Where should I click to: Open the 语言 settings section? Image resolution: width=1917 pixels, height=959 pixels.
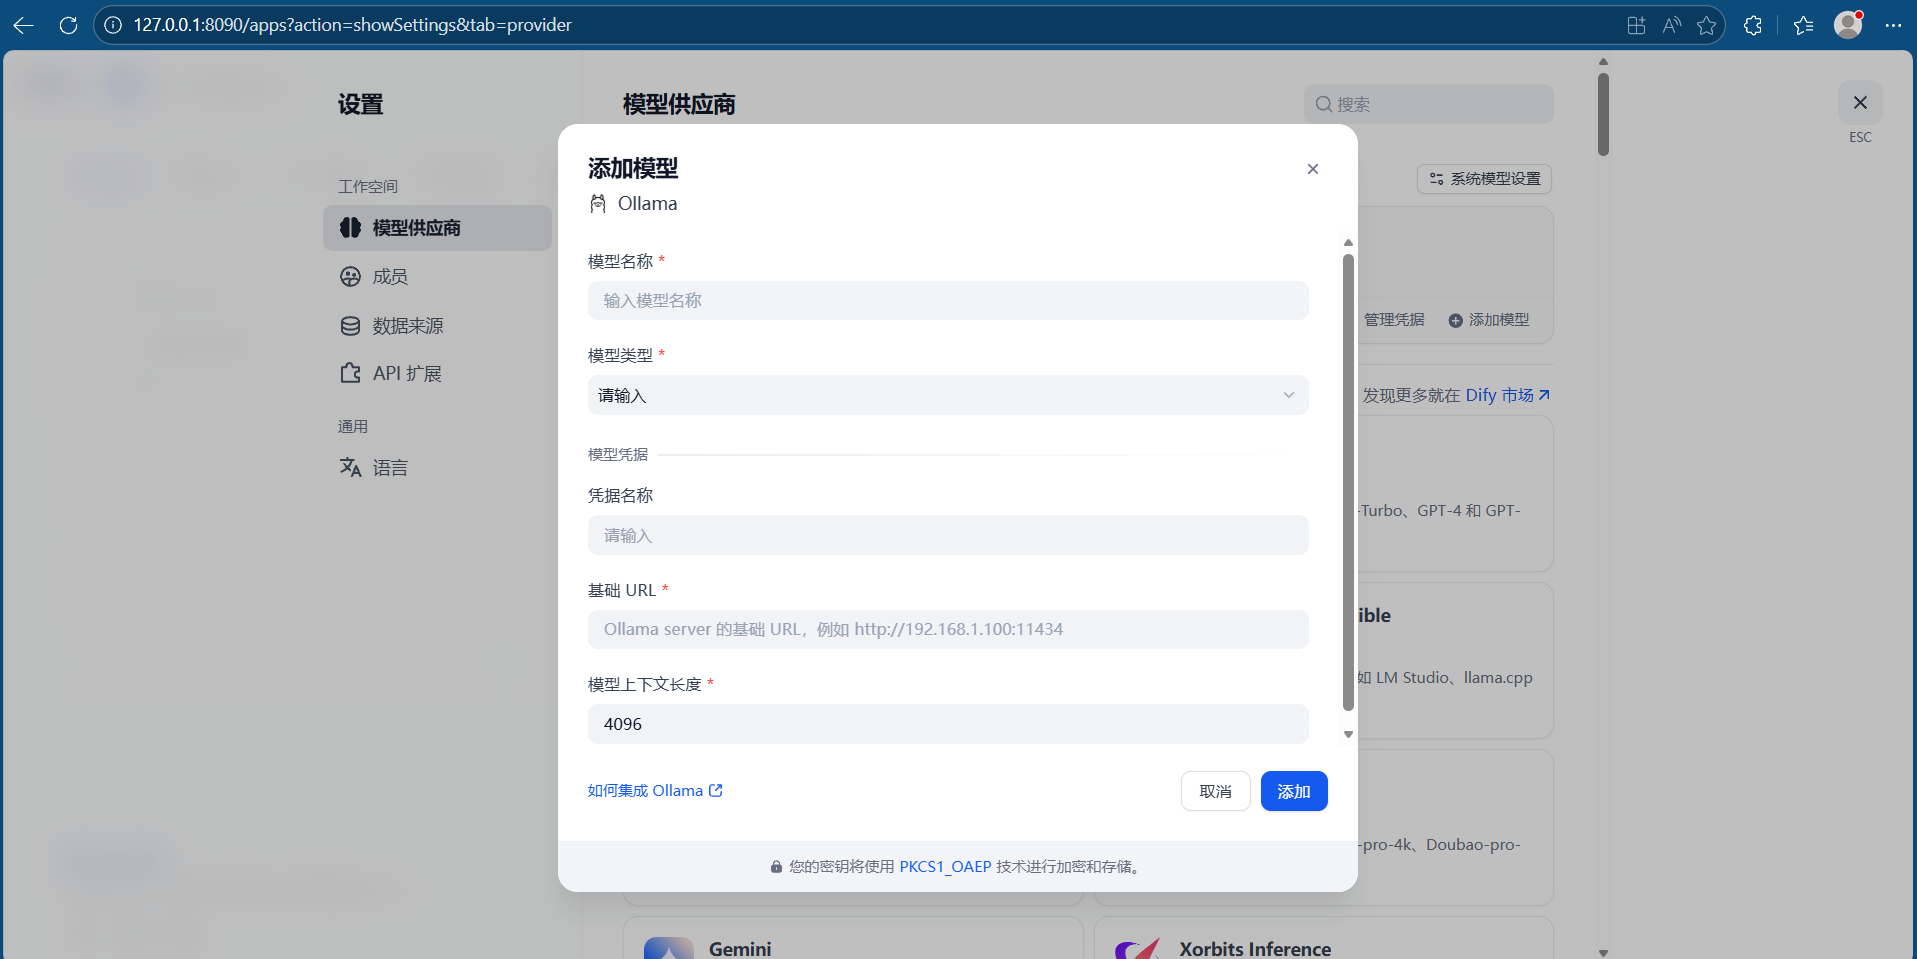coord(437,467)
